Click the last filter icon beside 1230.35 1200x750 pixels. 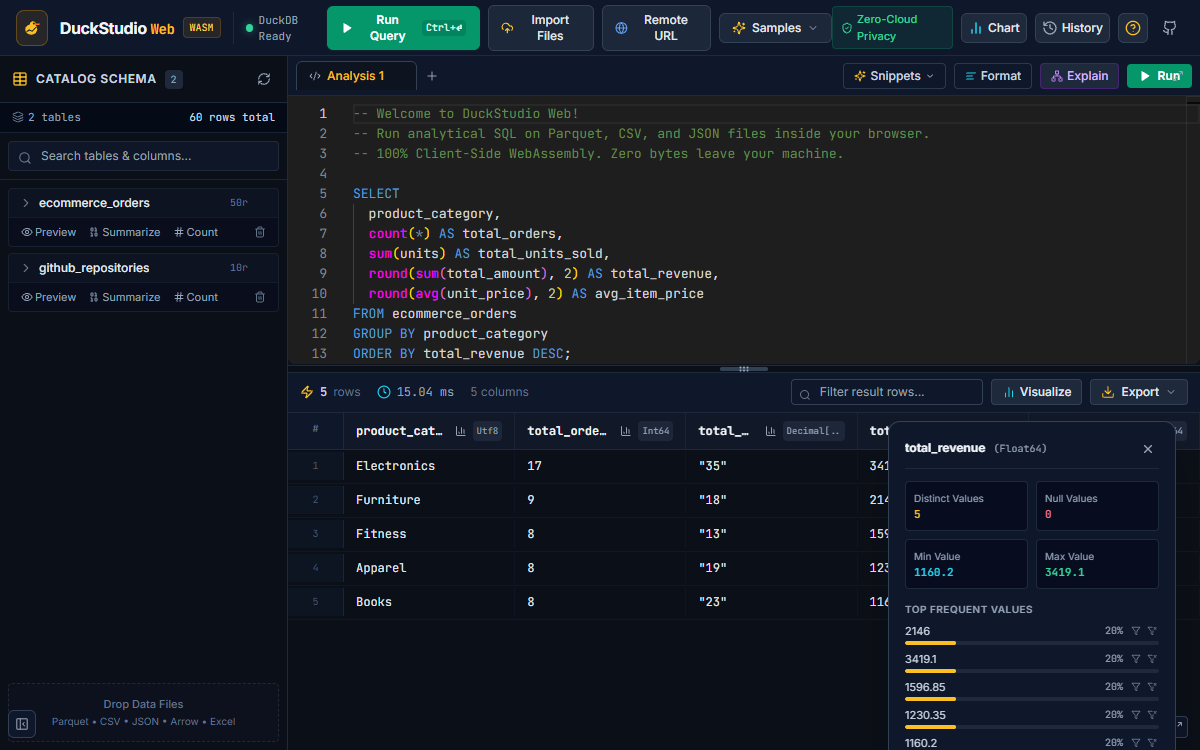click(x=1152, y=715)
